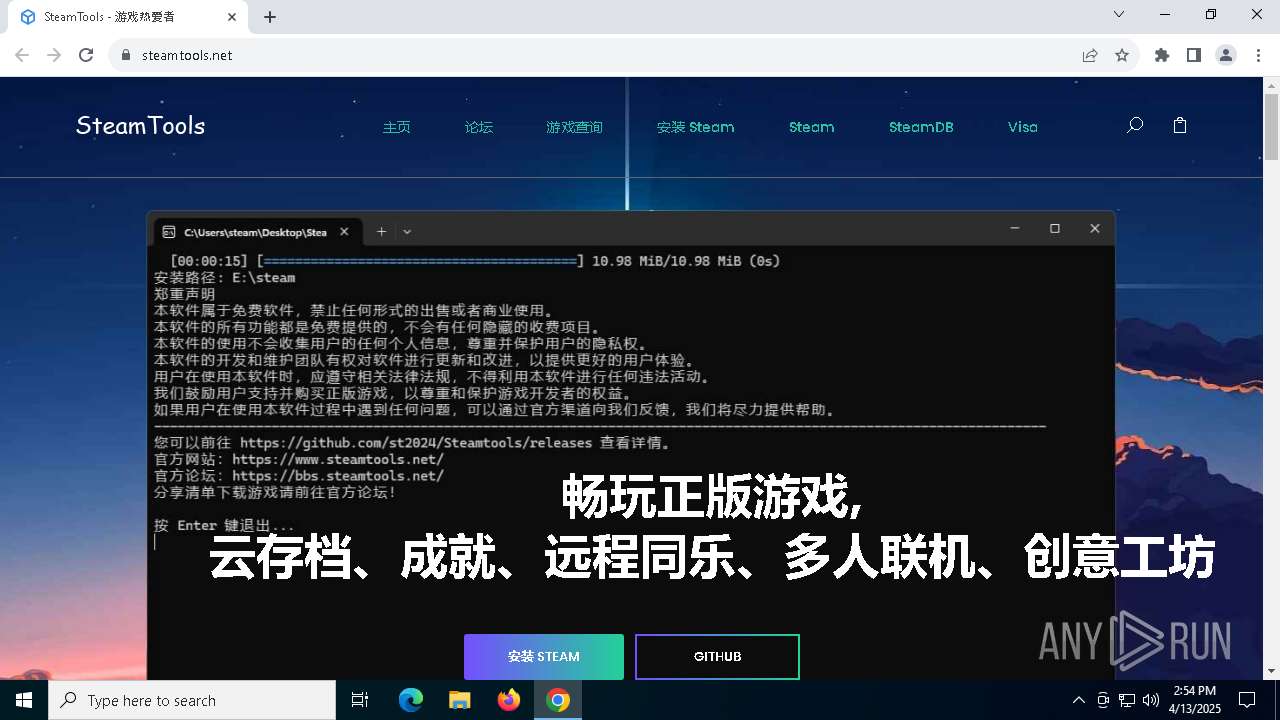Show hidden system tray icons

1078,700
